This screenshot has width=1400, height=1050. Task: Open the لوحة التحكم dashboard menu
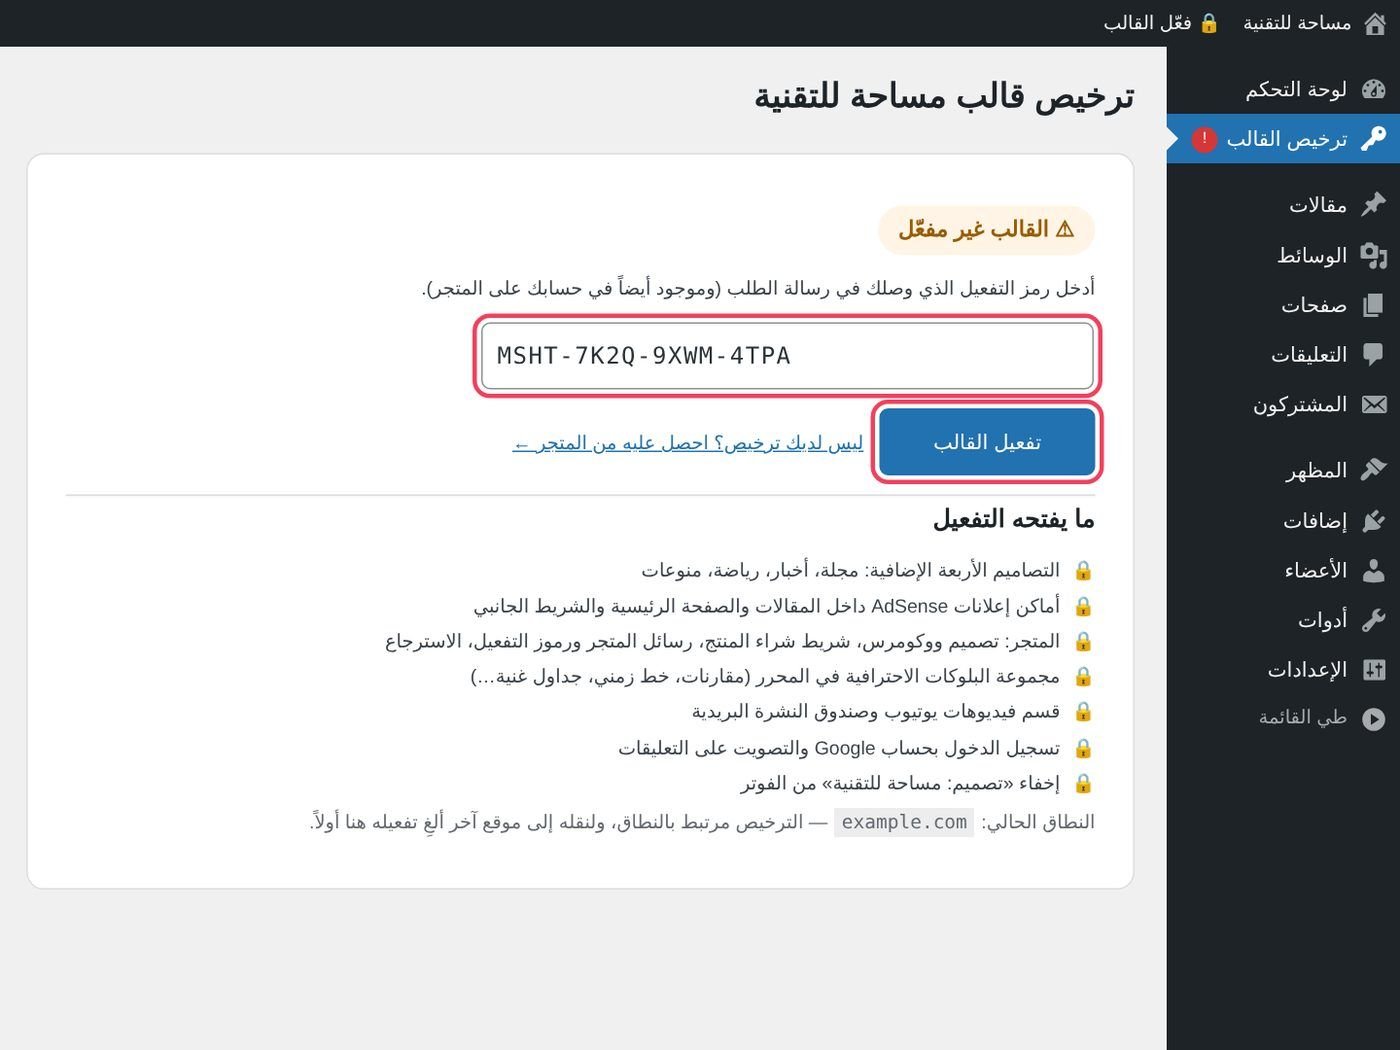1283,89
